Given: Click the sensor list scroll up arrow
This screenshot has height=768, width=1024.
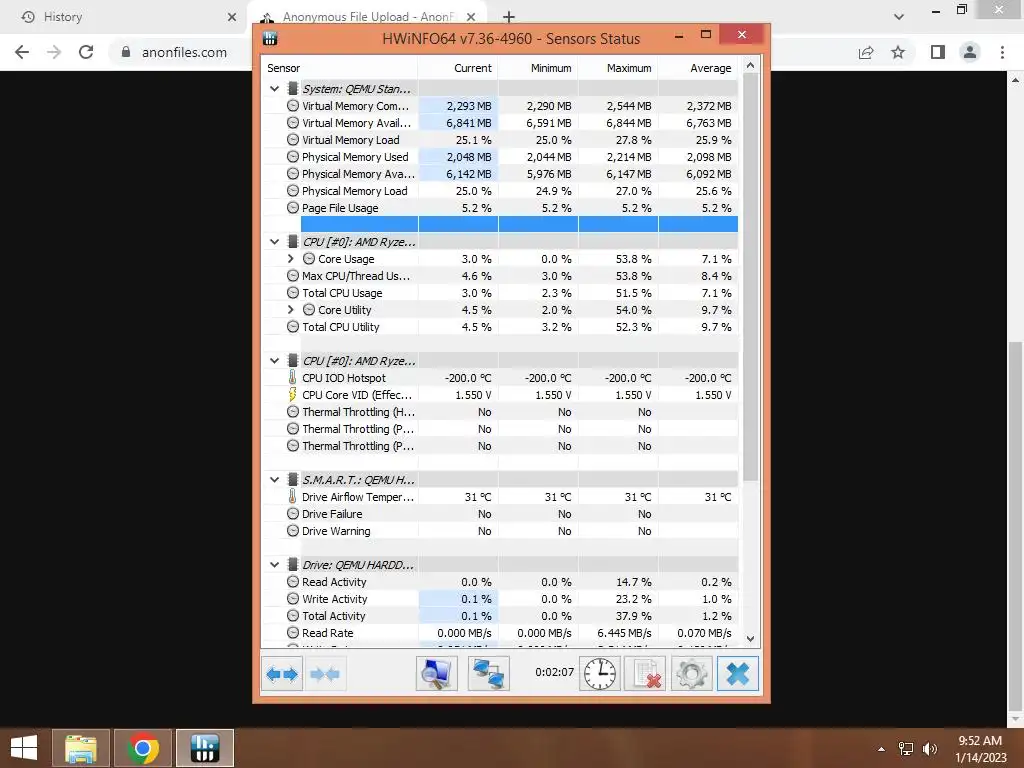Looking at the screenshot, I should [x=750, y=65].
